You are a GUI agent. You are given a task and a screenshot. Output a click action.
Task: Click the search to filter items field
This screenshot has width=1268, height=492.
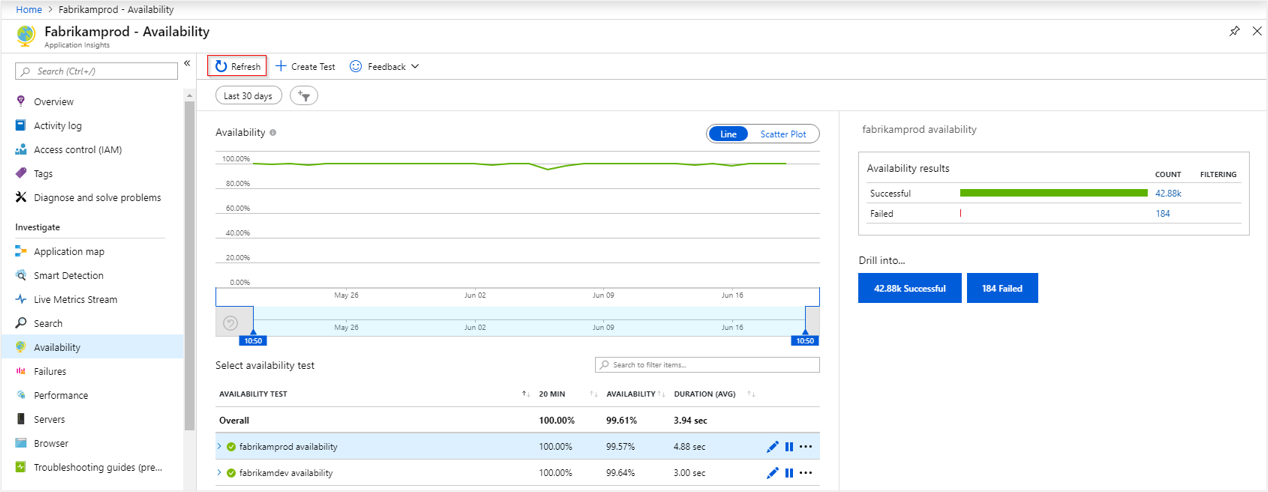[707, 365]
